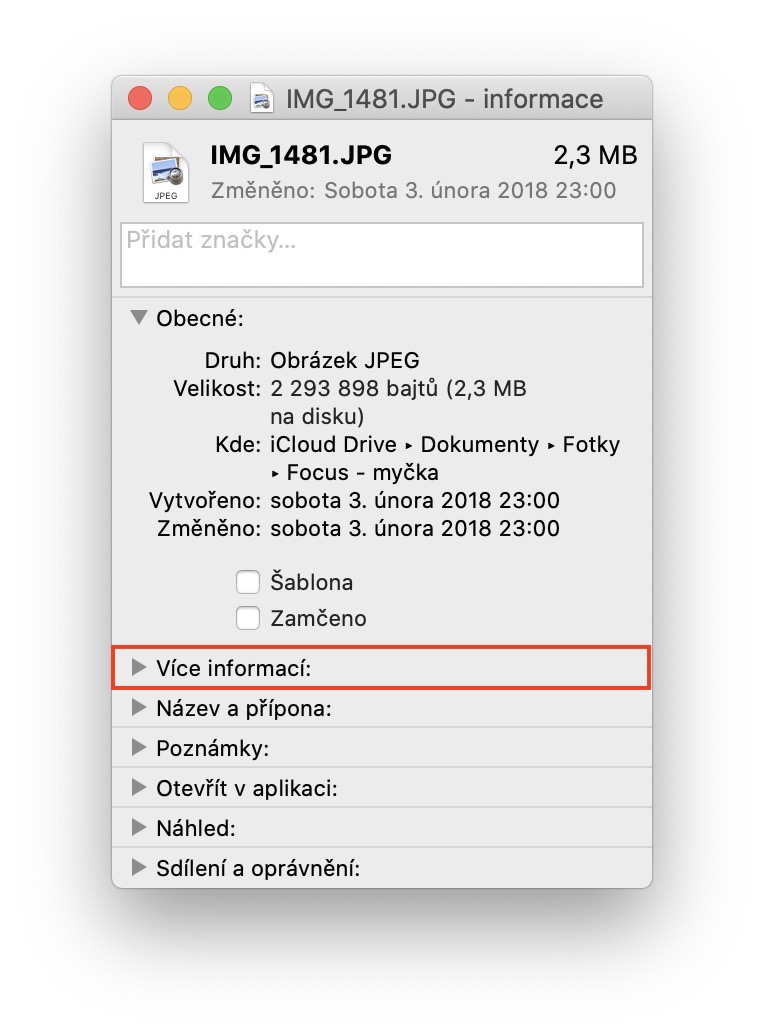The width and height of the screenshot is (764, 1036).
Task: Click the Přidat značky tags field
Action: click(381, 255)
